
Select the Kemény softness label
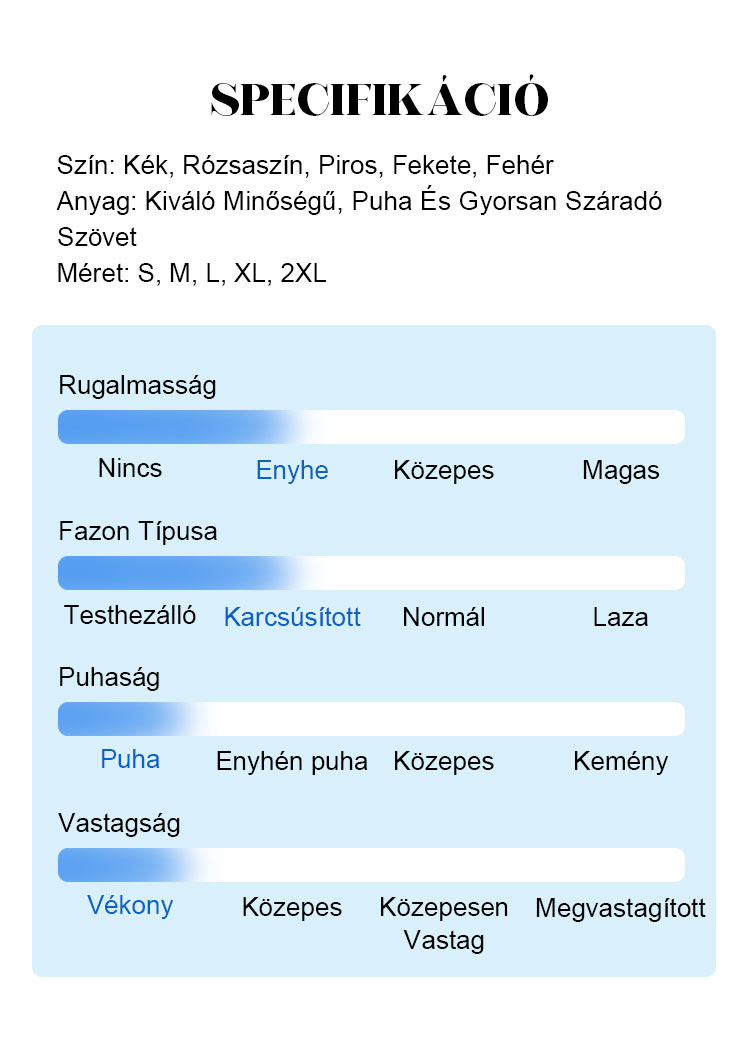[620, 761]
